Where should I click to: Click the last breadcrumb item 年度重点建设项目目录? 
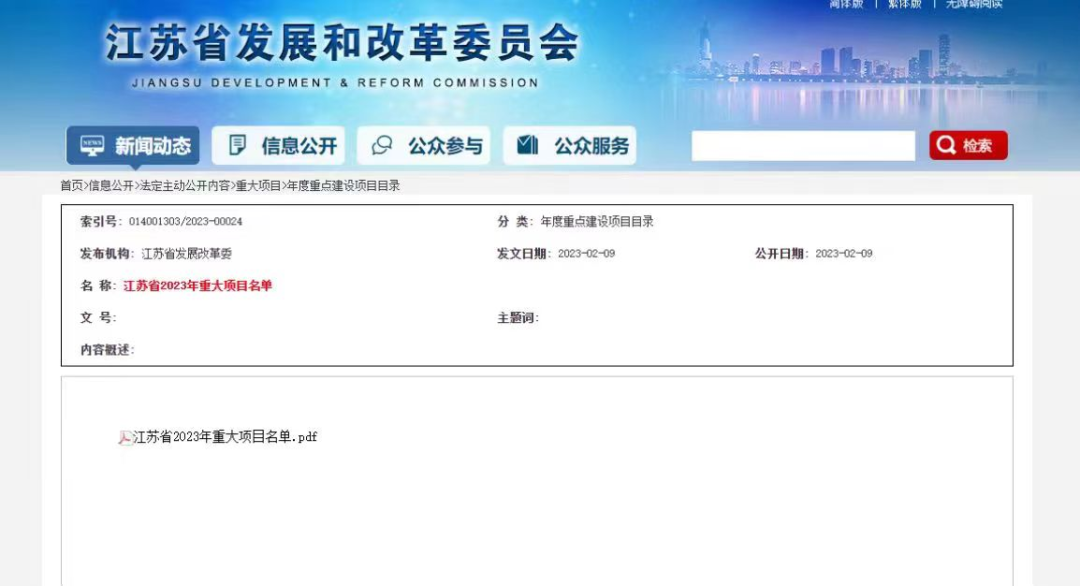click(x=343, y=186)
